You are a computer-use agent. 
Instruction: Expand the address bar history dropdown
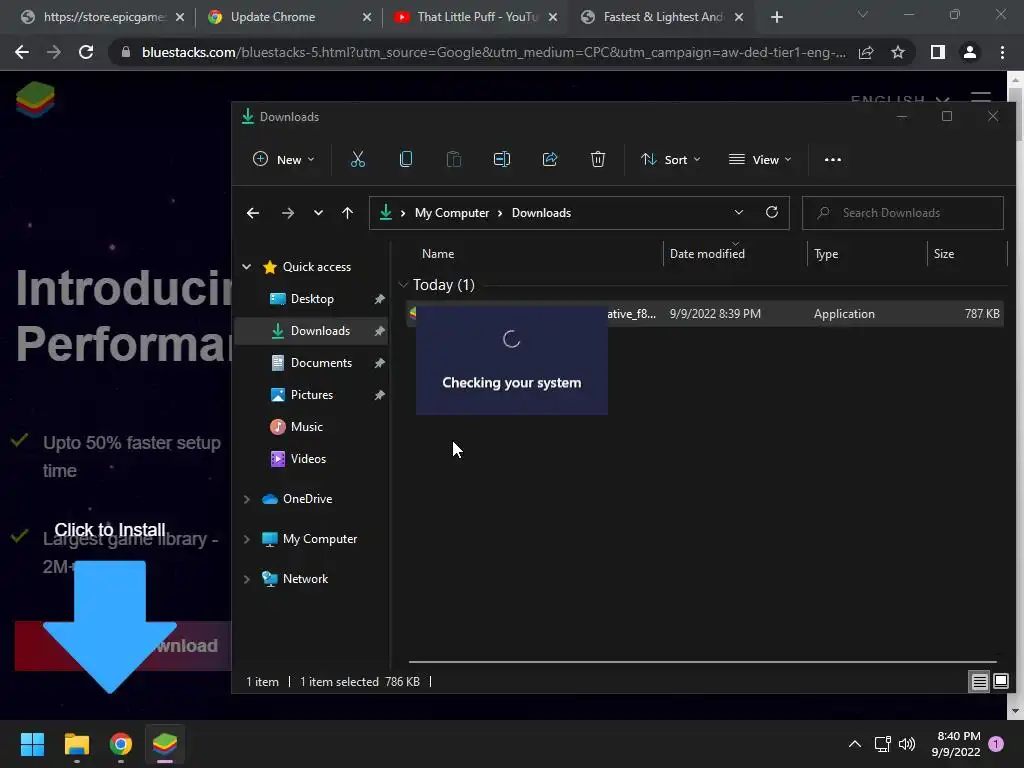739,212
